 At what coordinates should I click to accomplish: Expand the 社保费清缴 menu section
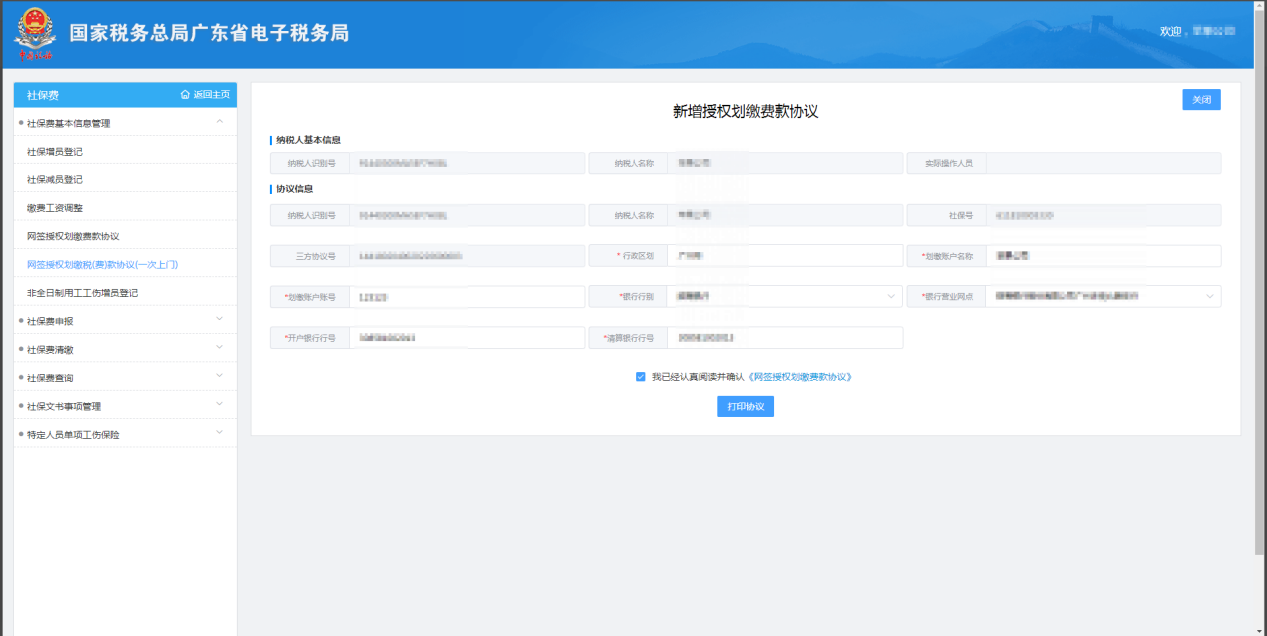point(219,348)
